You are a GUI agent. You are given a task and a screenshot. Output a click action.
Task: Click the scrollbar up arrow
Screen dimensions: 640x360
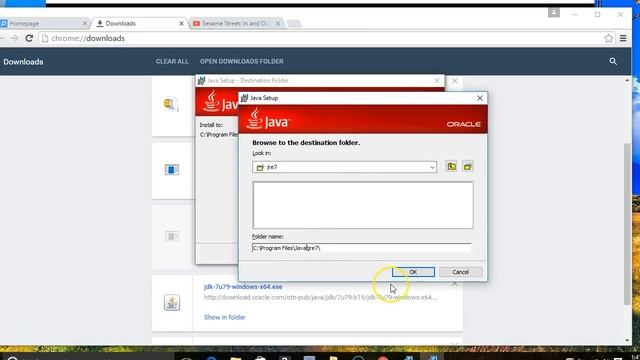[627, 80]
